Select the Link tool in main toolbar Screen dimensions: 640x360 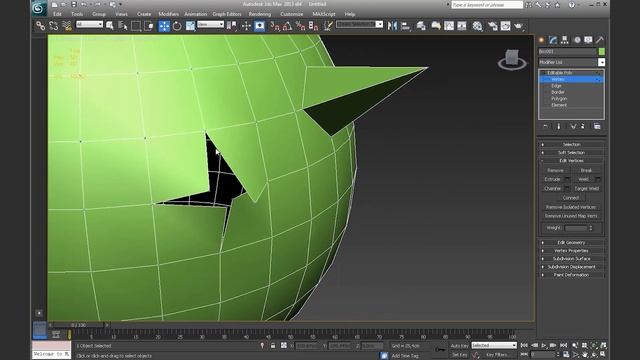40,26
